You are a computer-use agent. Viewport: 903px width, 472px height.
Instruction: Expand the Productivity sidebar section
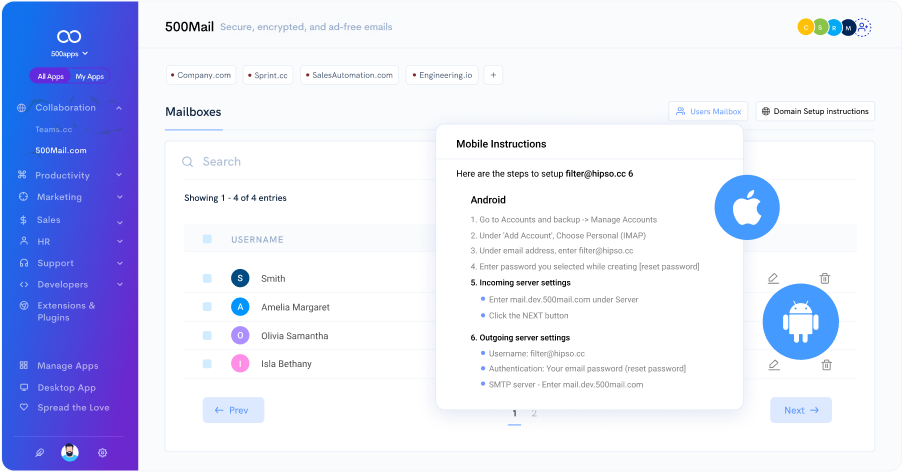(119, 176)
